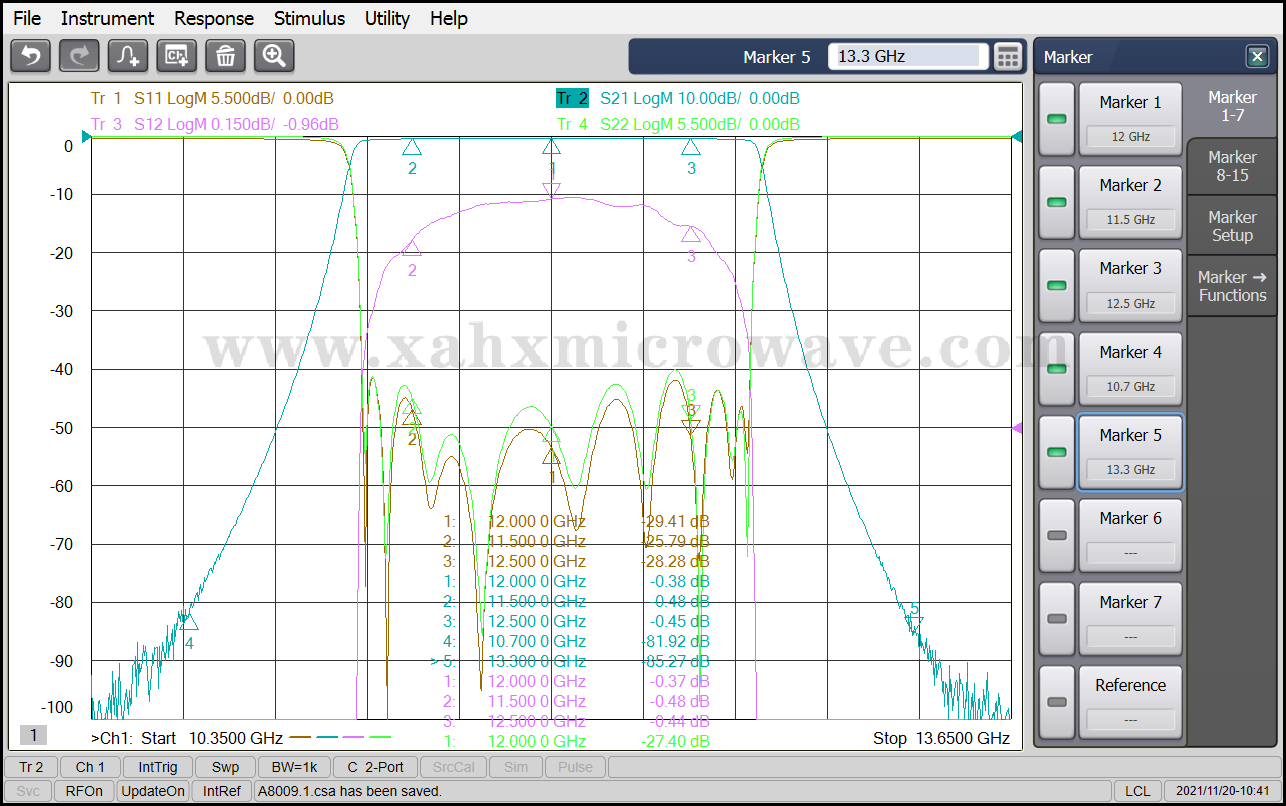Select the Tr 4 S22 trace label

tap(678, 124)
